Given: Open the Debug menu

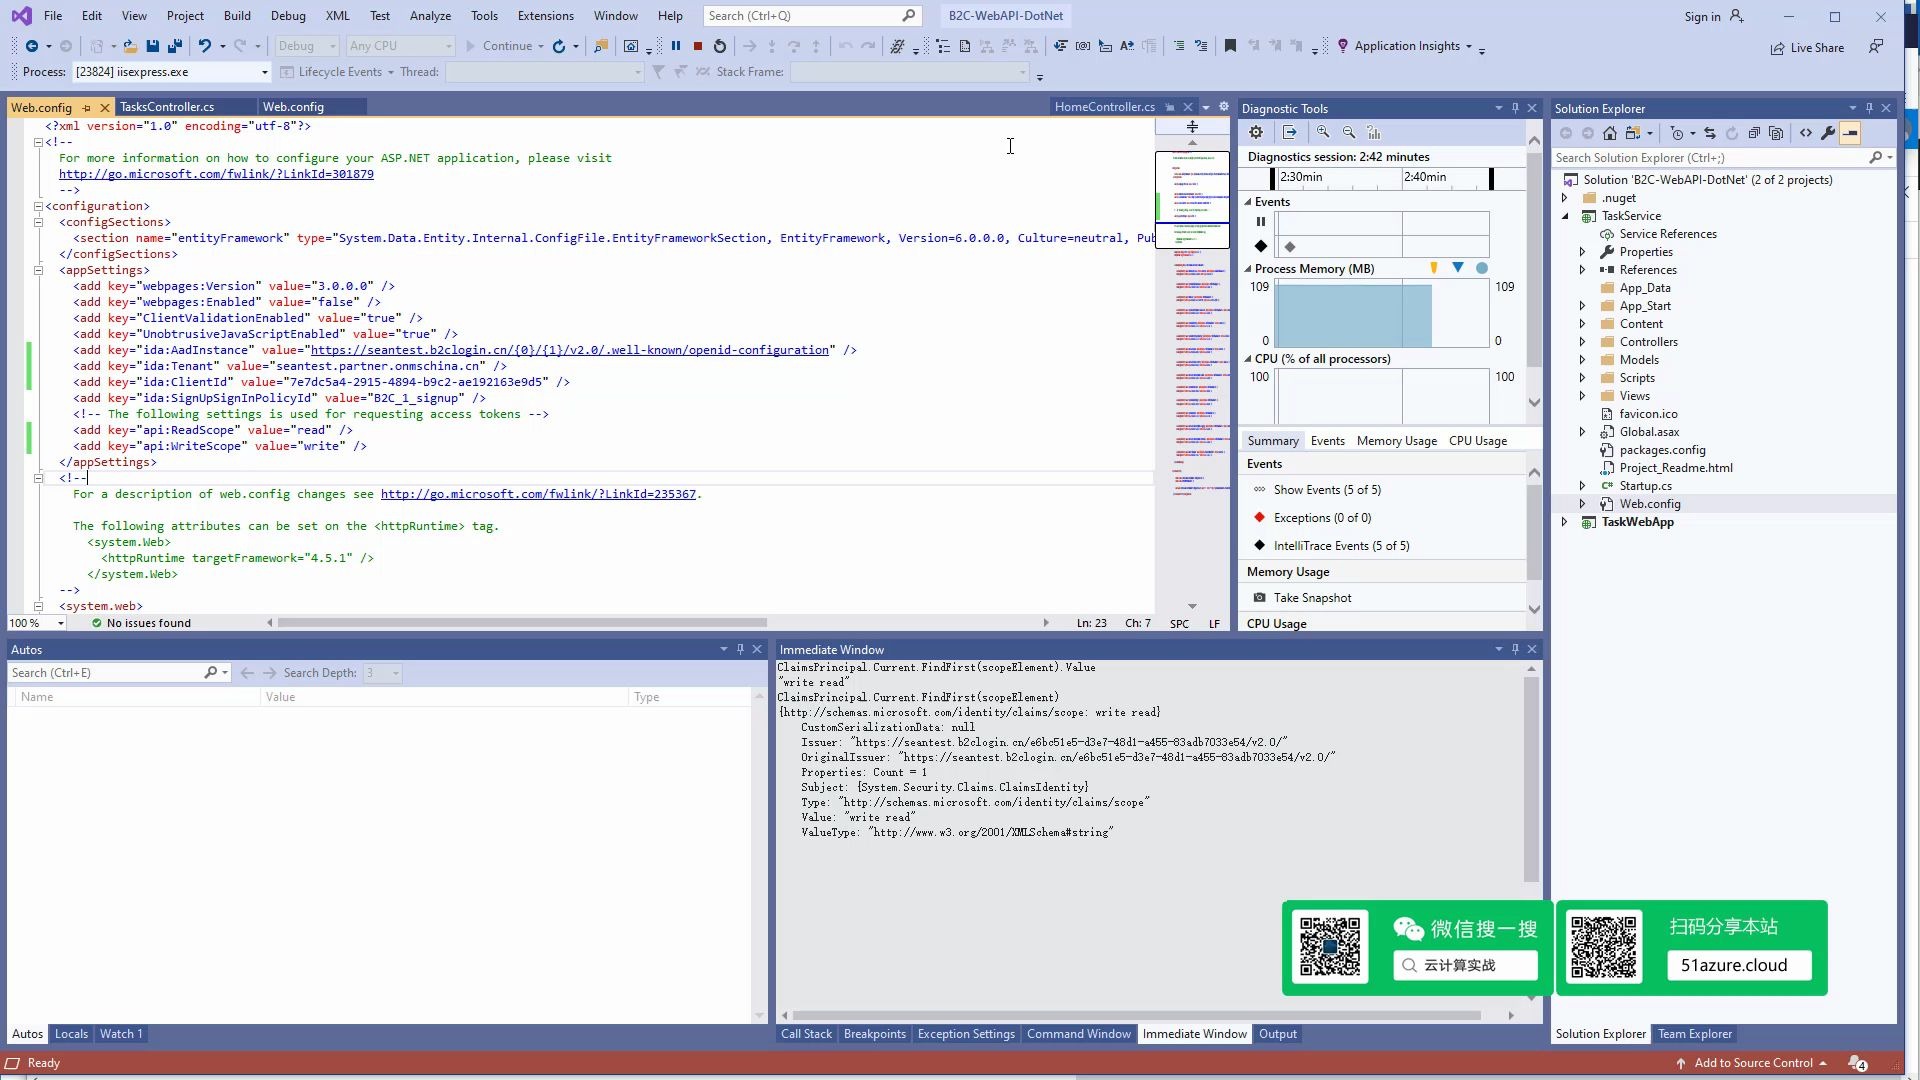Looking at the screenshot, I should [x=288, y=16].
